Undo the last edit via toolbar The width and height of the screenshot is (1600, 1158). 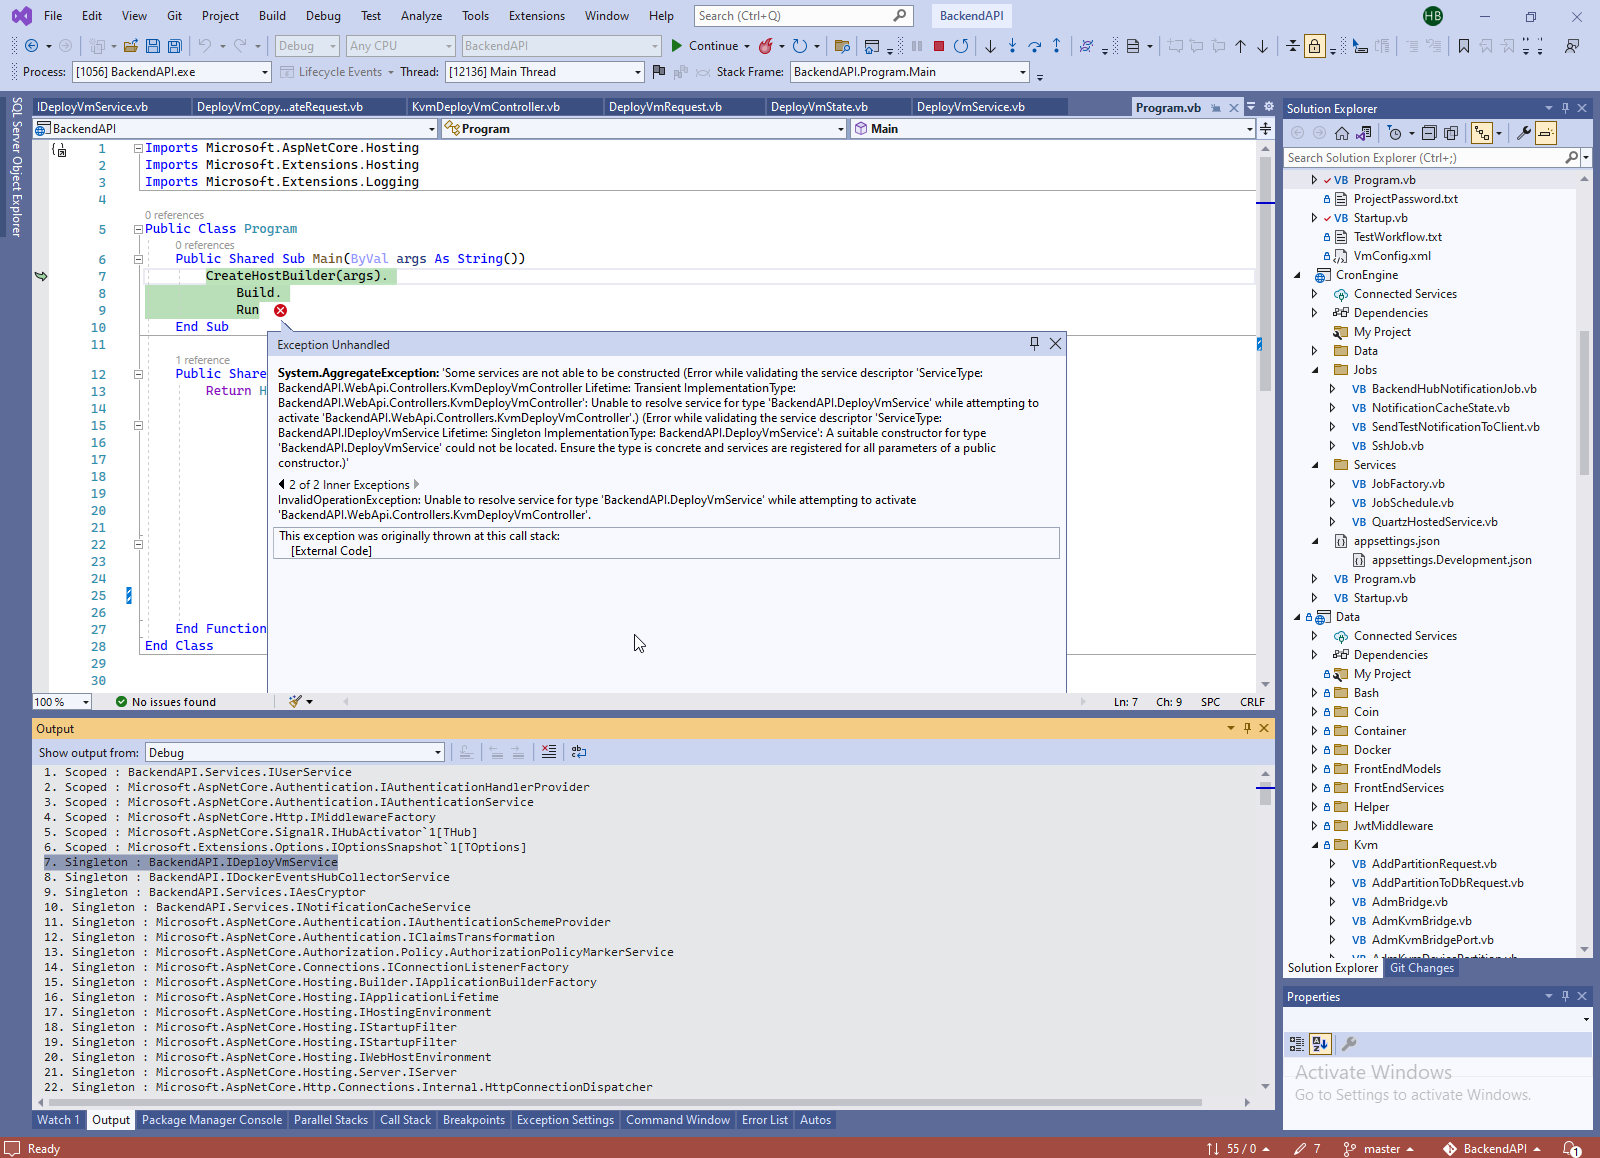point(204,46)
